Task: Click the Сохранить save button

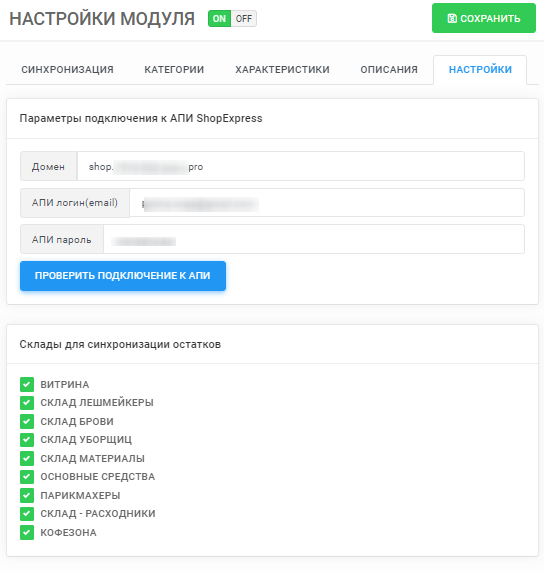Action: [484, 18]
